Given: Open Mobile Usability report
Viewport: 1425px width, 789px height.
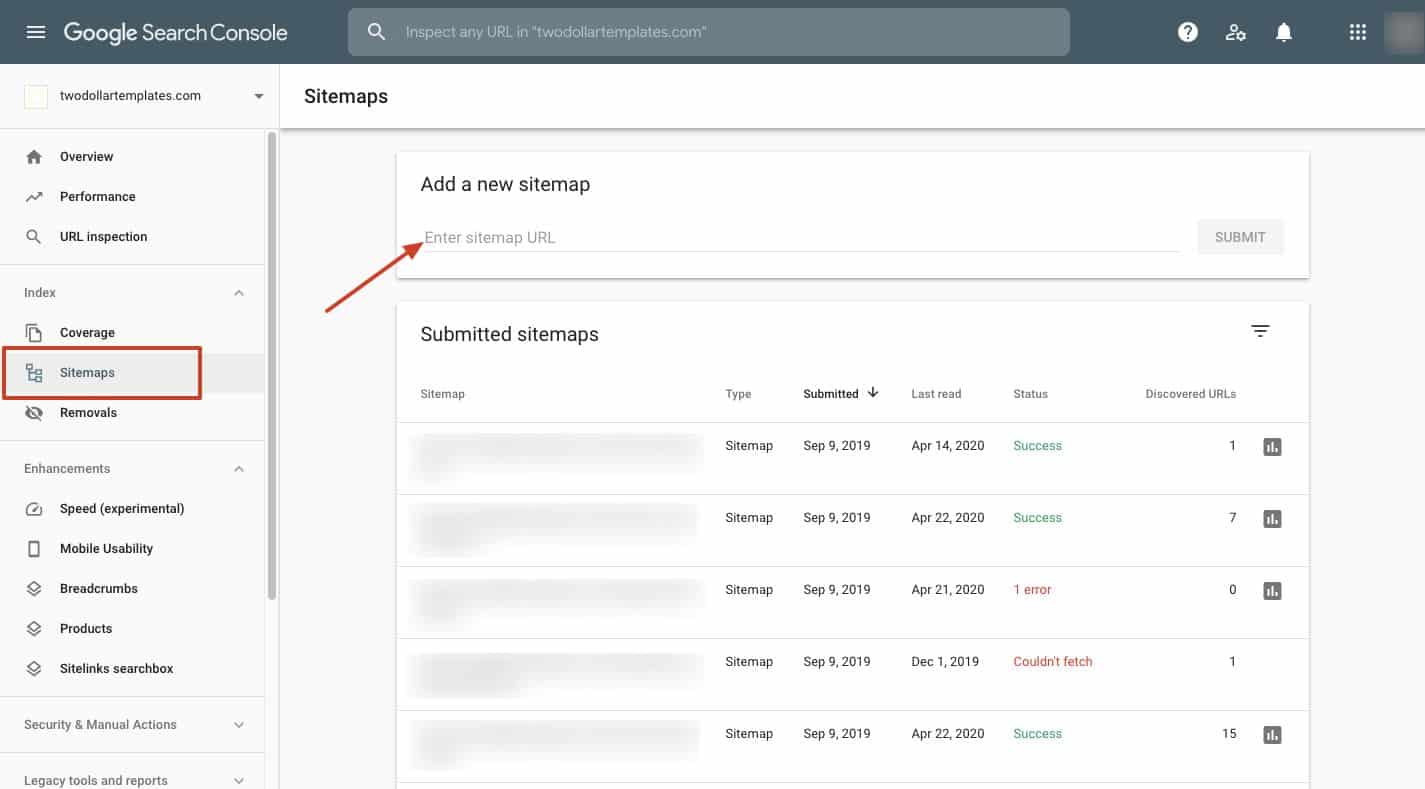Looking at the screenshot, I should (106, 549).
